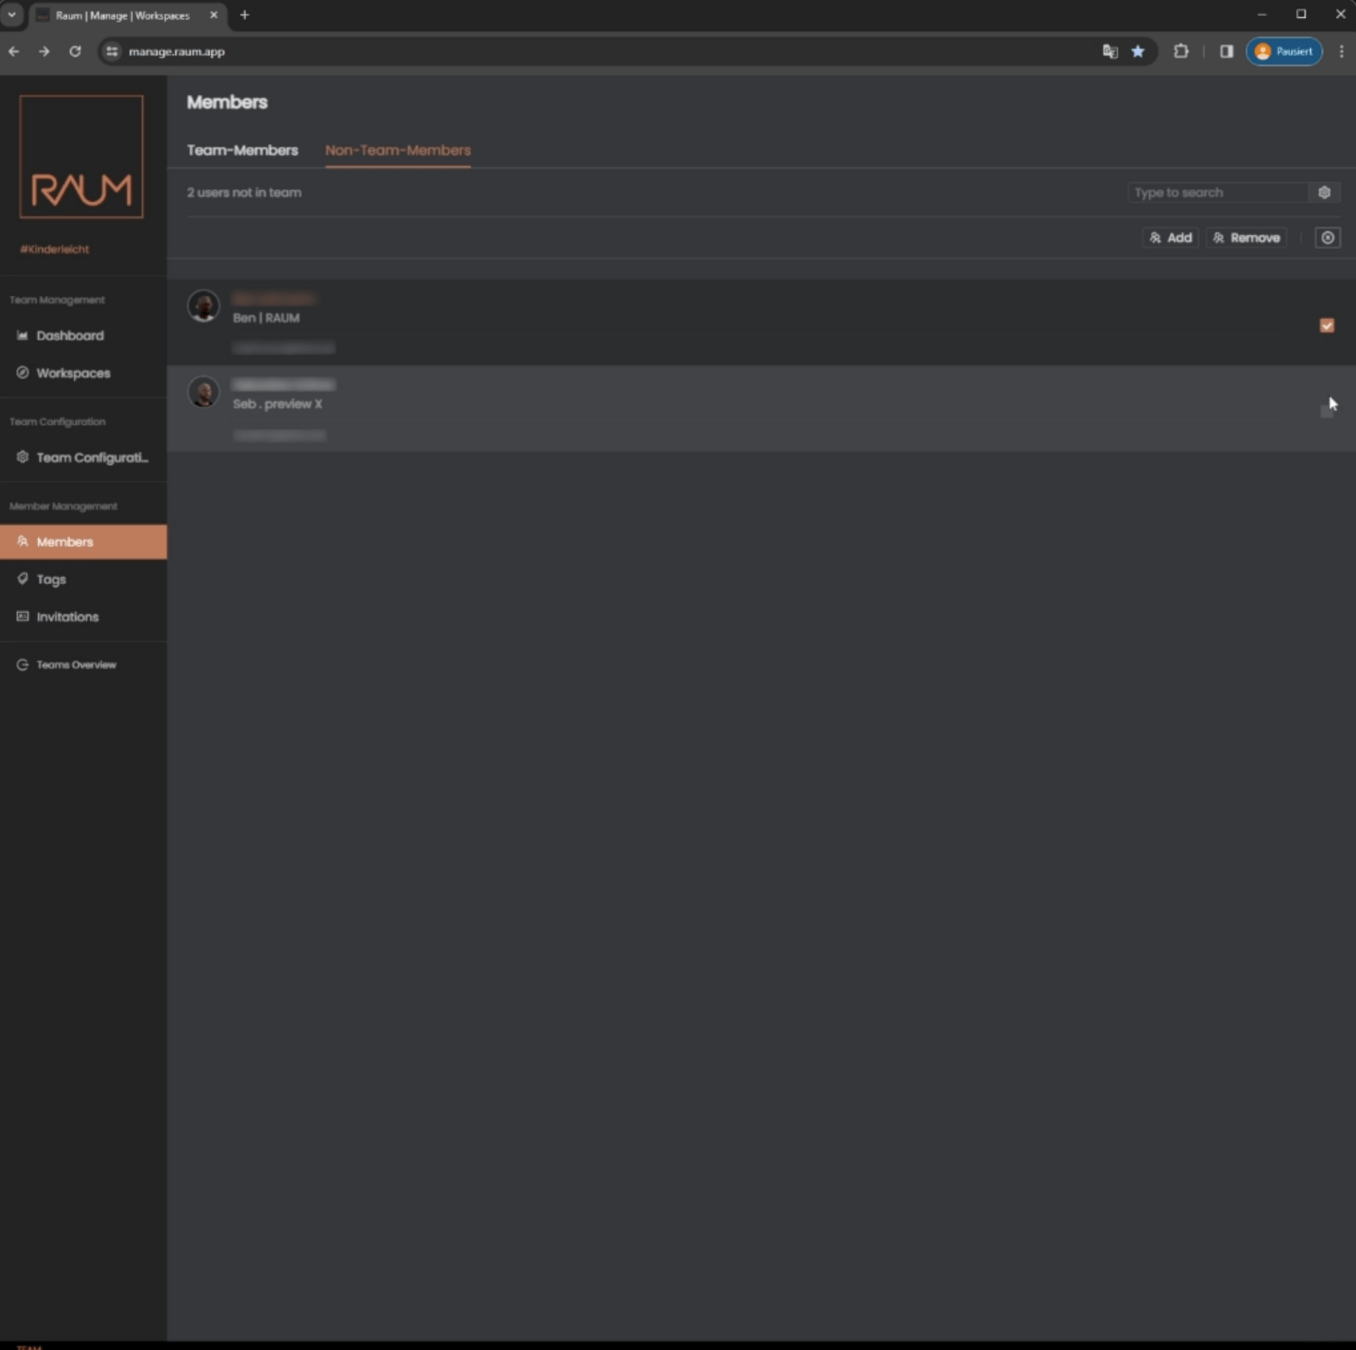Open Dashboard via its sidebar chart icon
Screen dimensions: 1356x1350
pos(22,336)
